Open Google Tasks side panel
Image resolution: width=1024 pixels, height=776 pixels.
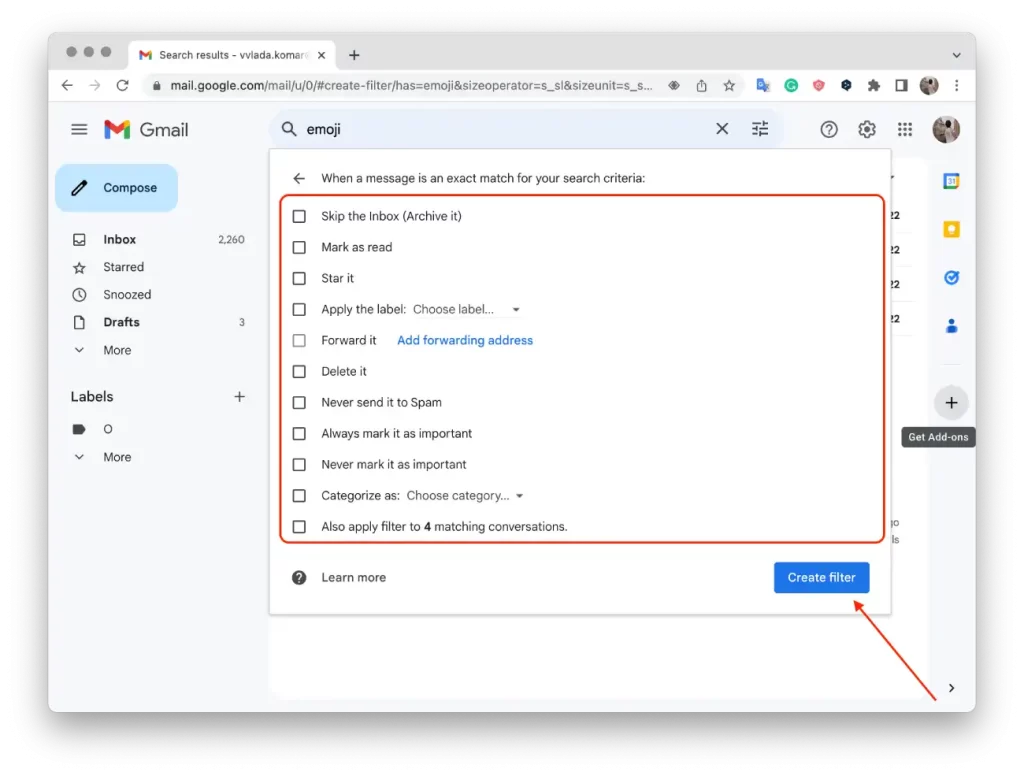951,278
